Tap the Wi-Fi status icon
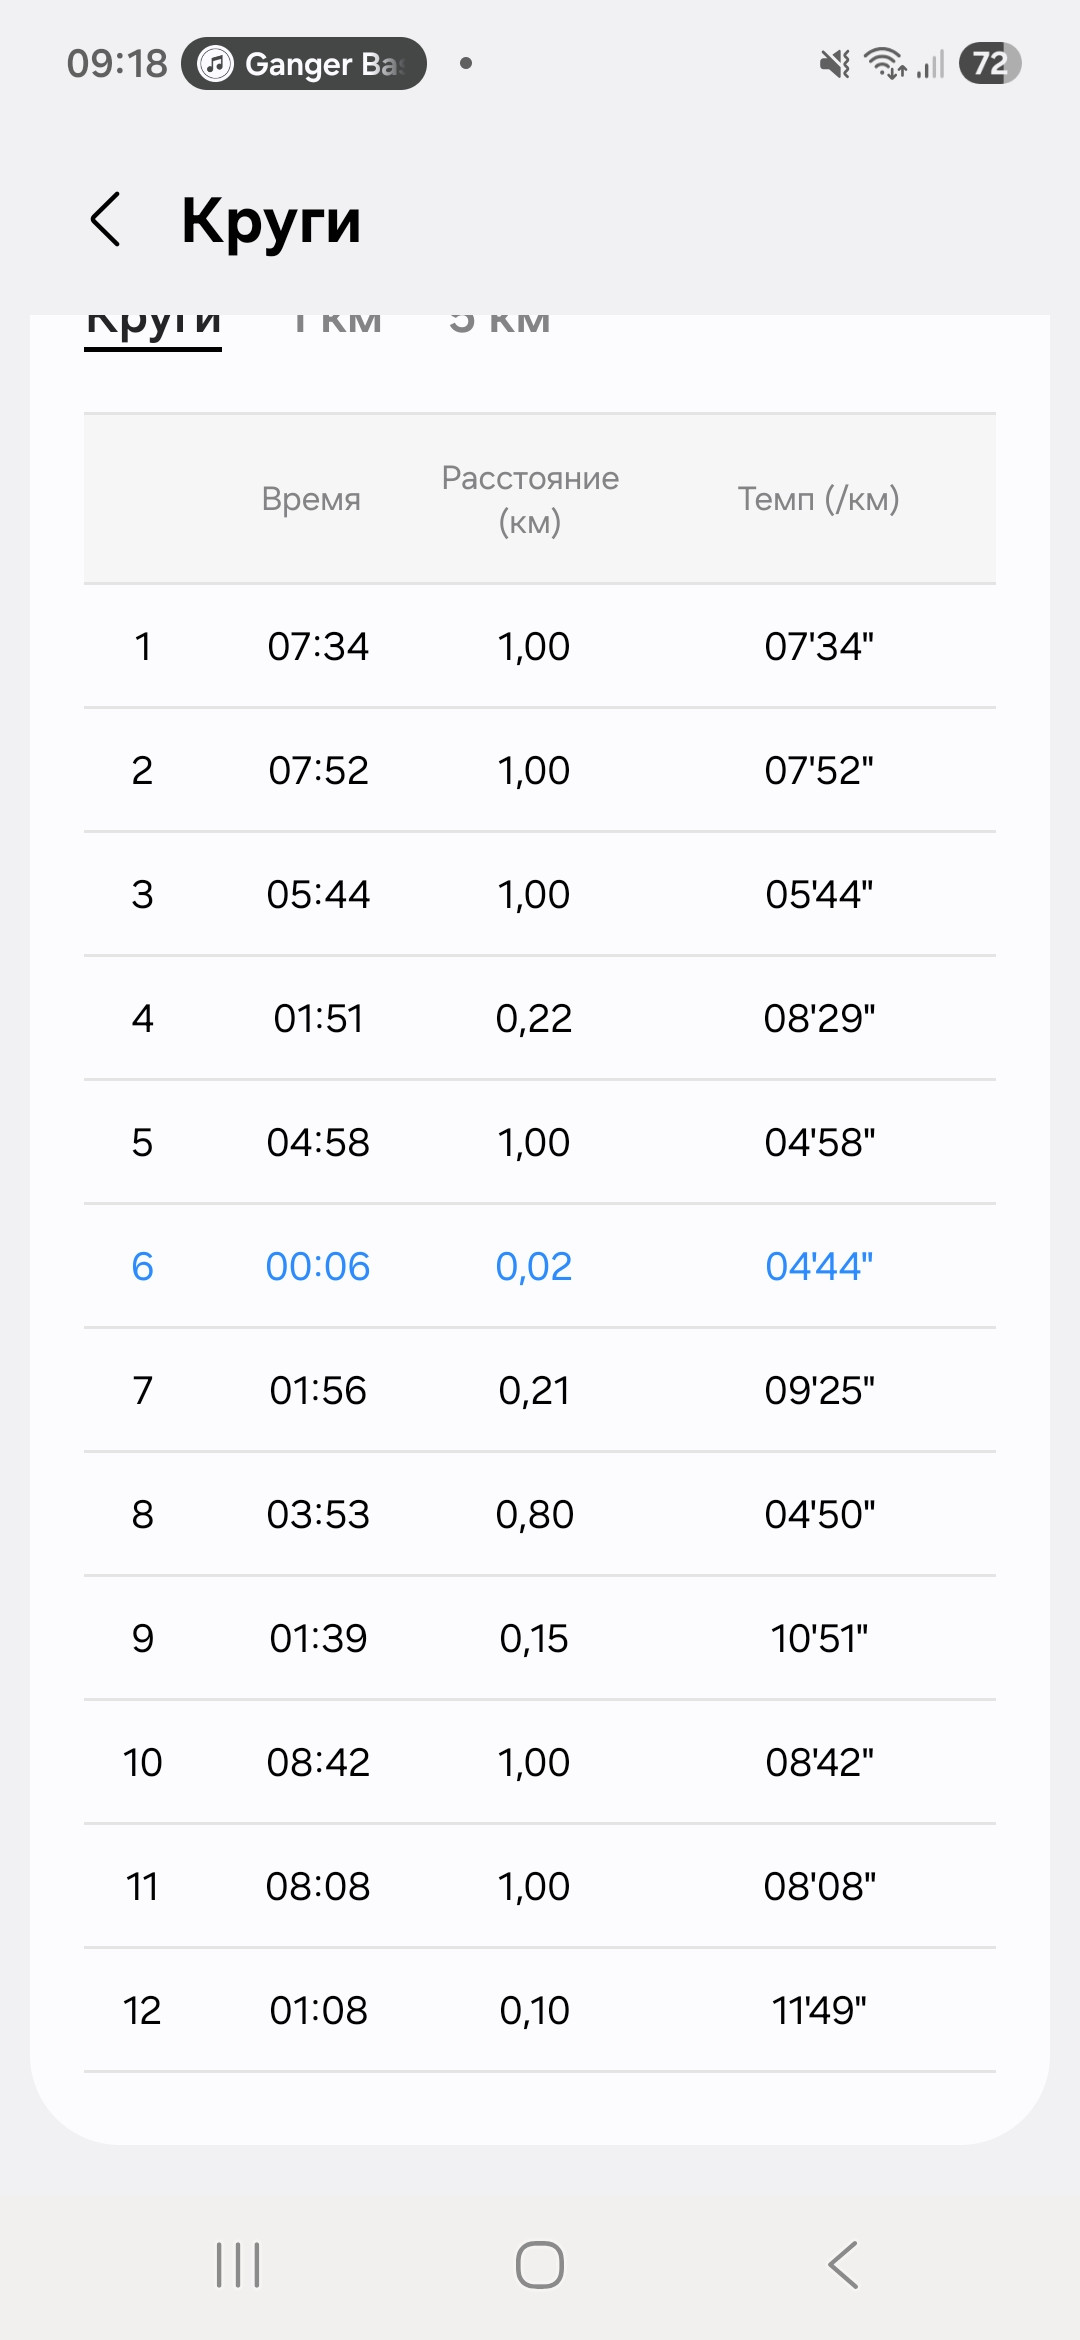 click(886, 64)
